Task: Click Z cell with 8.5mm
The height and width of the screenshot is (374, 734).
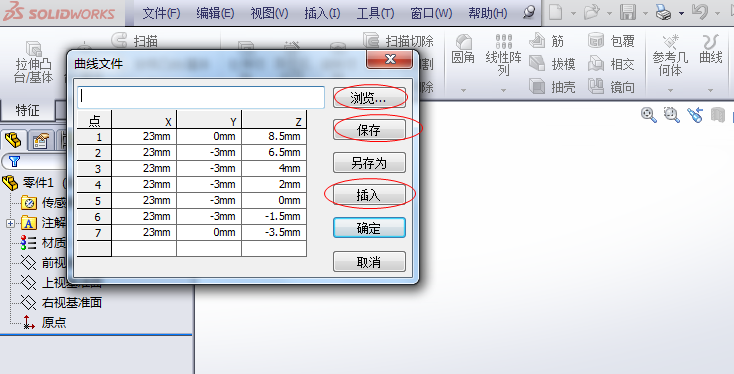Action: coord(274,137)
